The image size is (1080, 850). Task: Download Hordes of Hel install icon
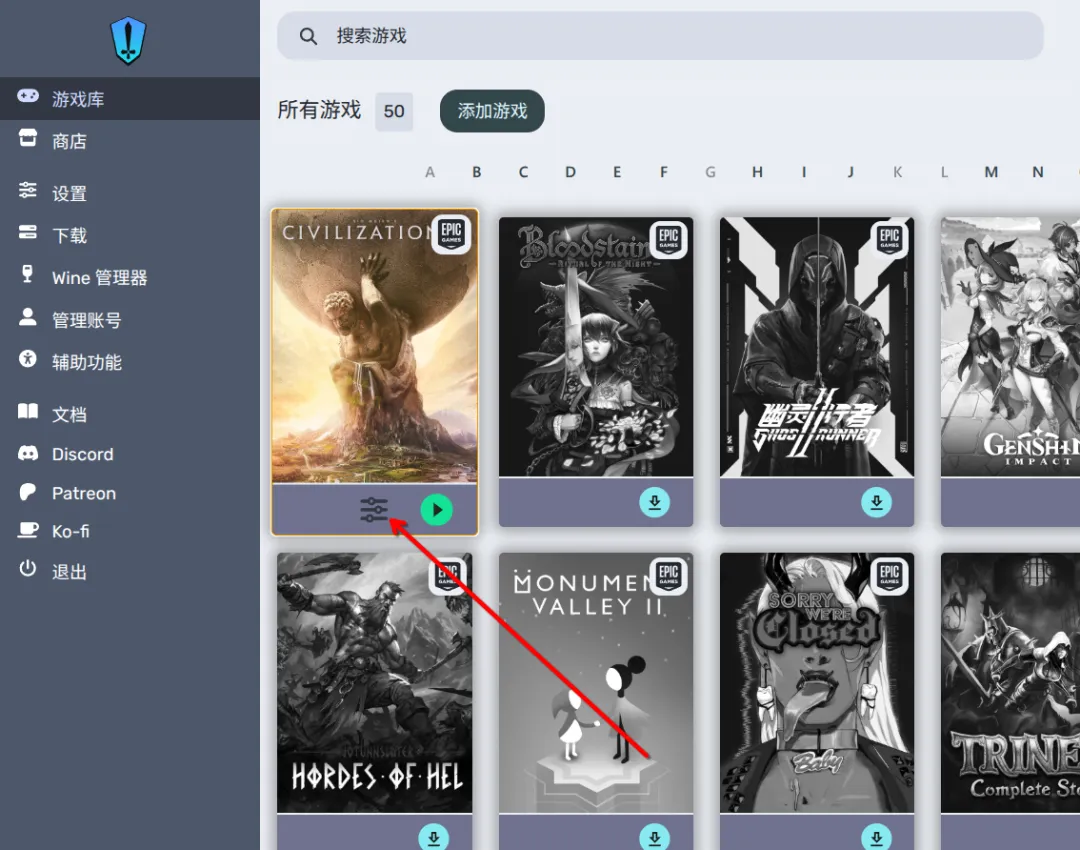[x=433, y=838]
